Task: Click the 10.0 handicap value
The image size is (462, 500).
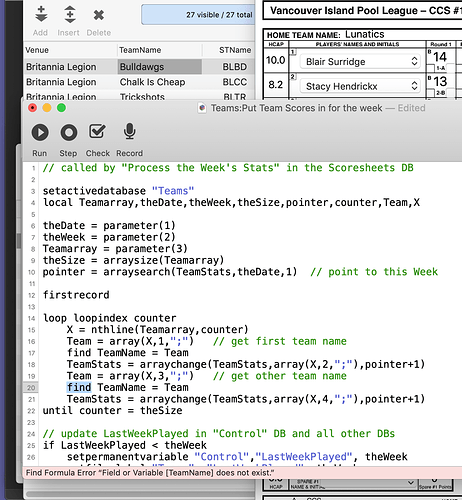Action: 276,60
